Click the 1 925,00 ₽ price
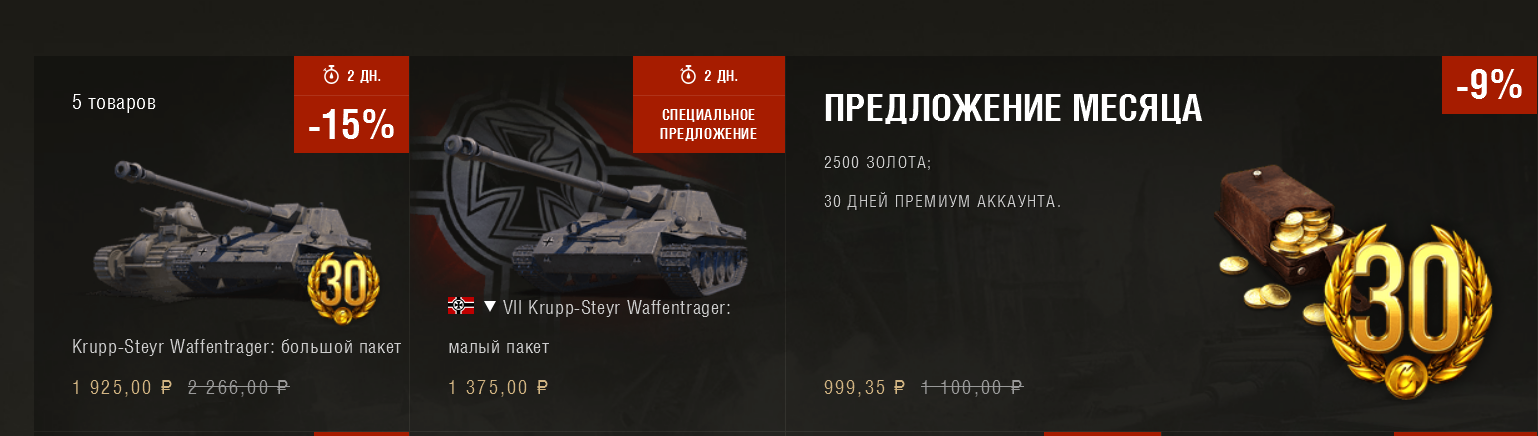Image resolution: width=1538 pixels, height=436 pixels. point(125,387)
